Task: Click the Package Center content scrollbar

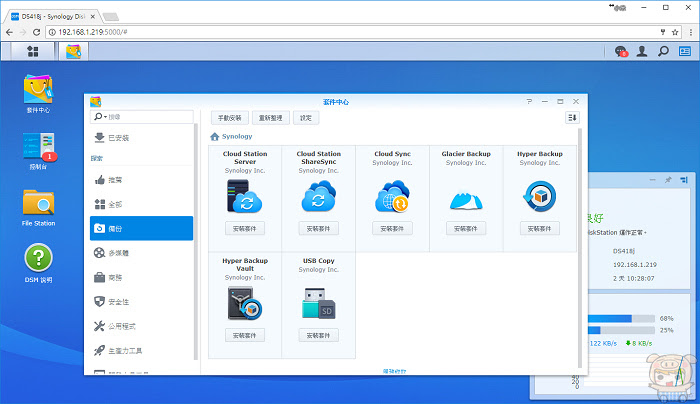Action: point(580,248)
